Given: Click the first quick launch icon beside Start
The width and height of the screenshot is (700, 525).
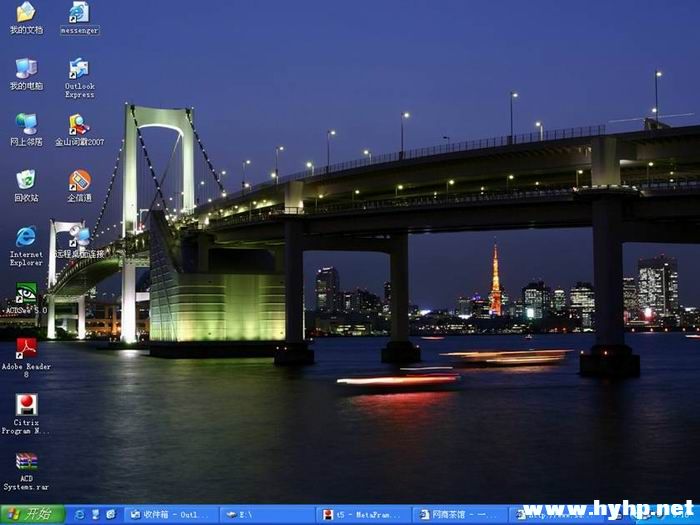Looking at the screenshot, I should (80, 514).
